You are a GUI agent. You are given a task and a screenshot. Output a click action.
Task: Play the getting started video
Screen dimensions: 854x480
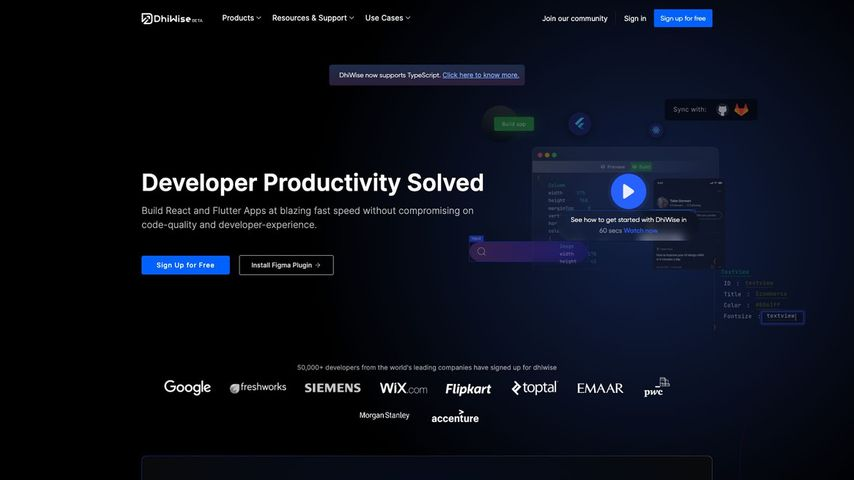click(628, 191)
